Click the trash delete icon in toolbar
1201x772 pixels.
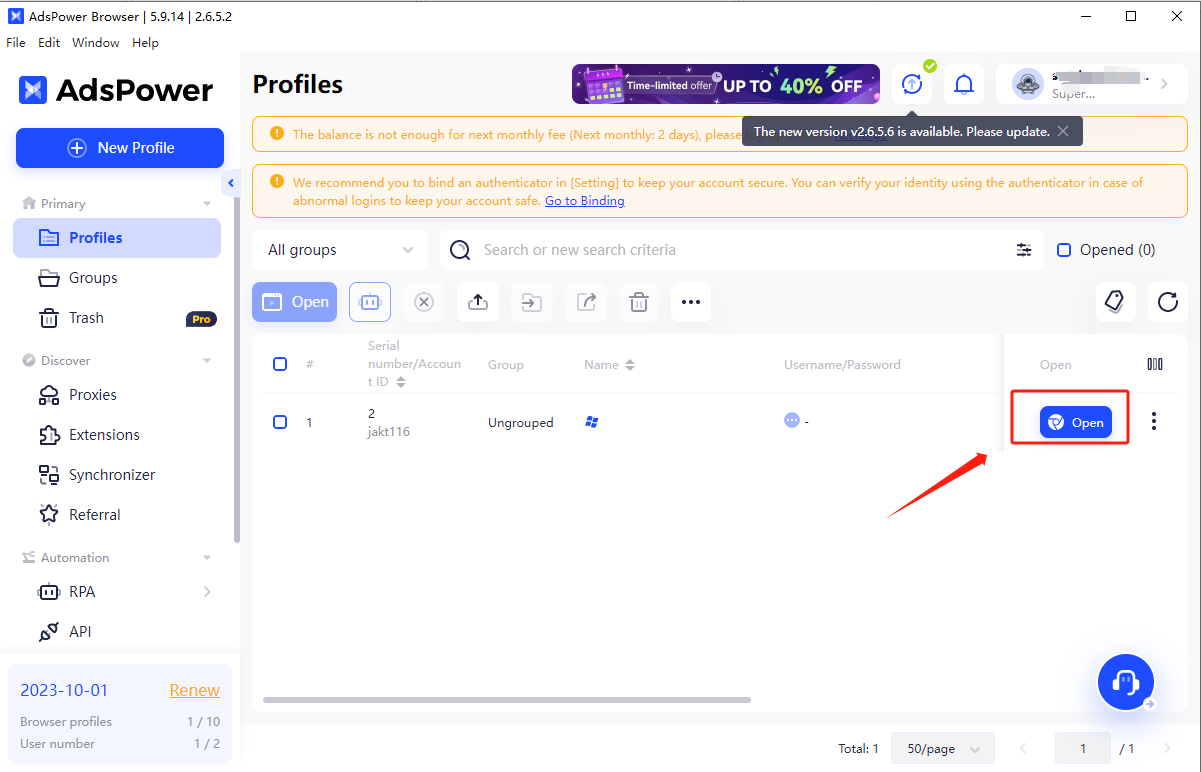639,302
